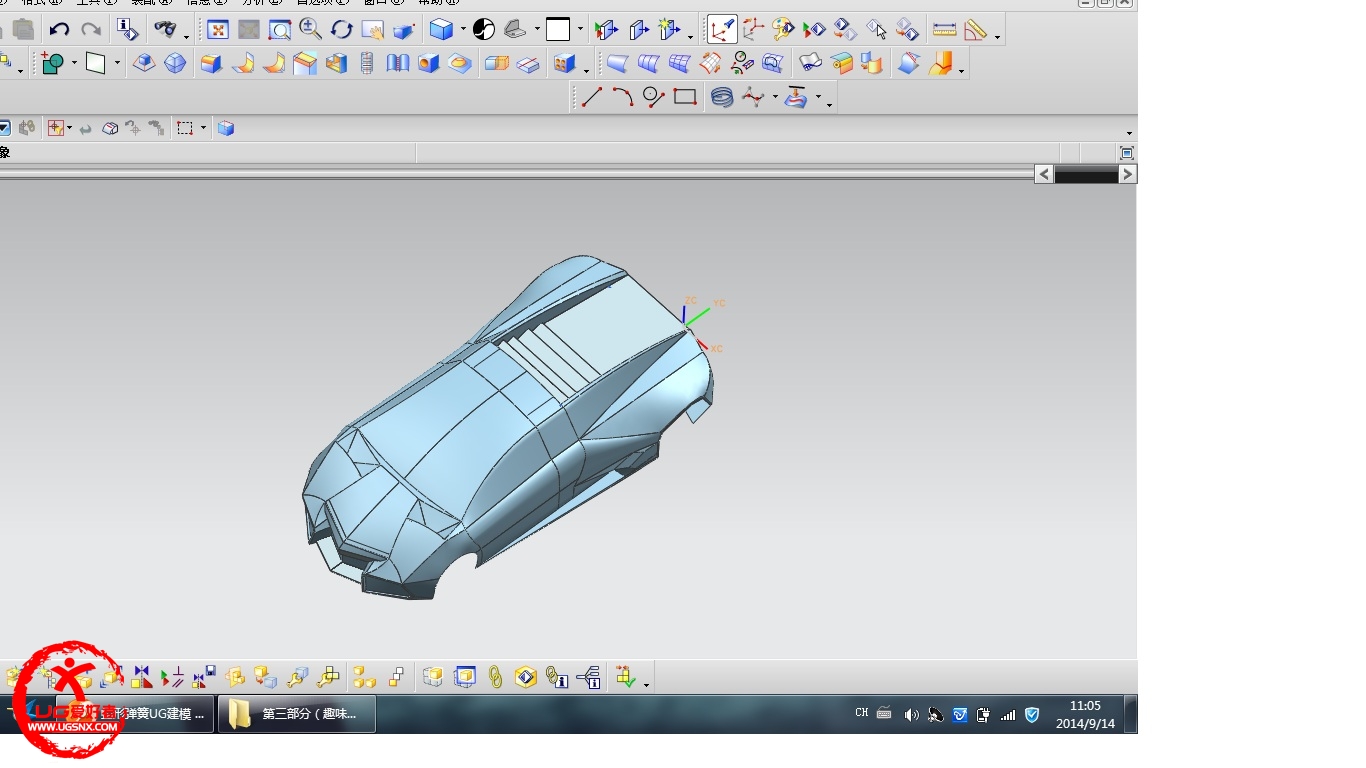
Task: Click the shaded cube rendering style icon
Action: tap(441, 29)
